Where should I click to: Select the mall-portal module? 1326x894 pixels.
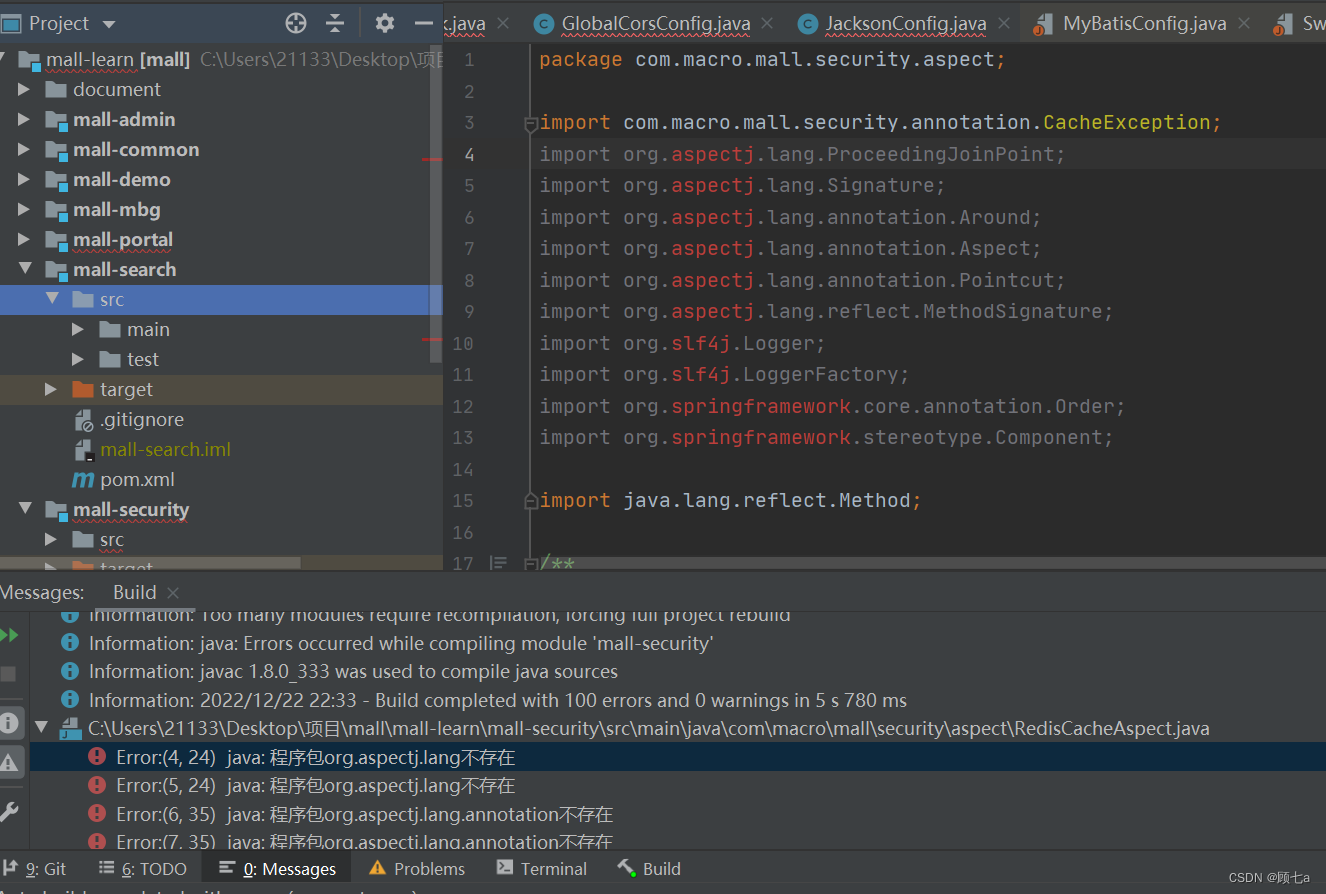(x=123, y=239)
